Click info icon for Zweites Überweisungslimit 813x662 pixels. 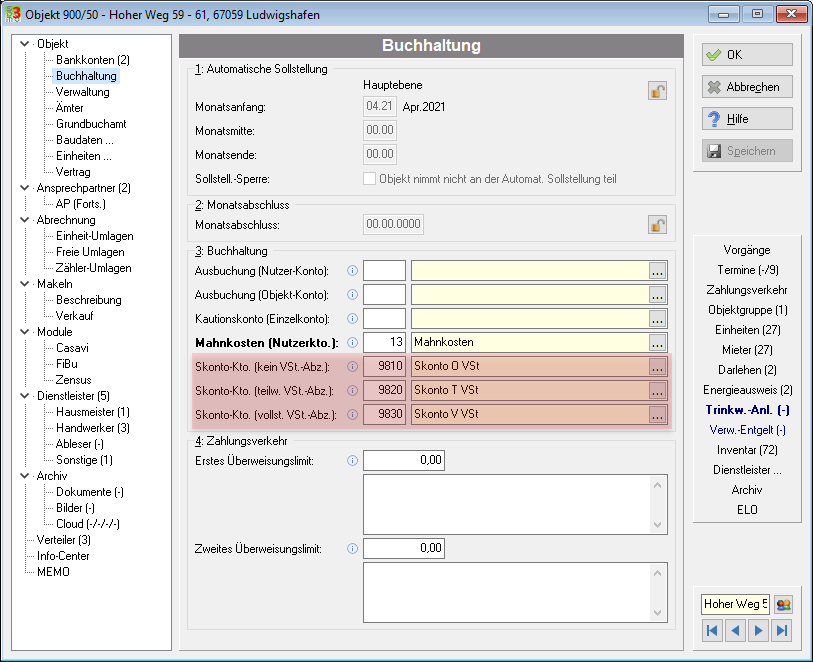(x=352, y=548)
